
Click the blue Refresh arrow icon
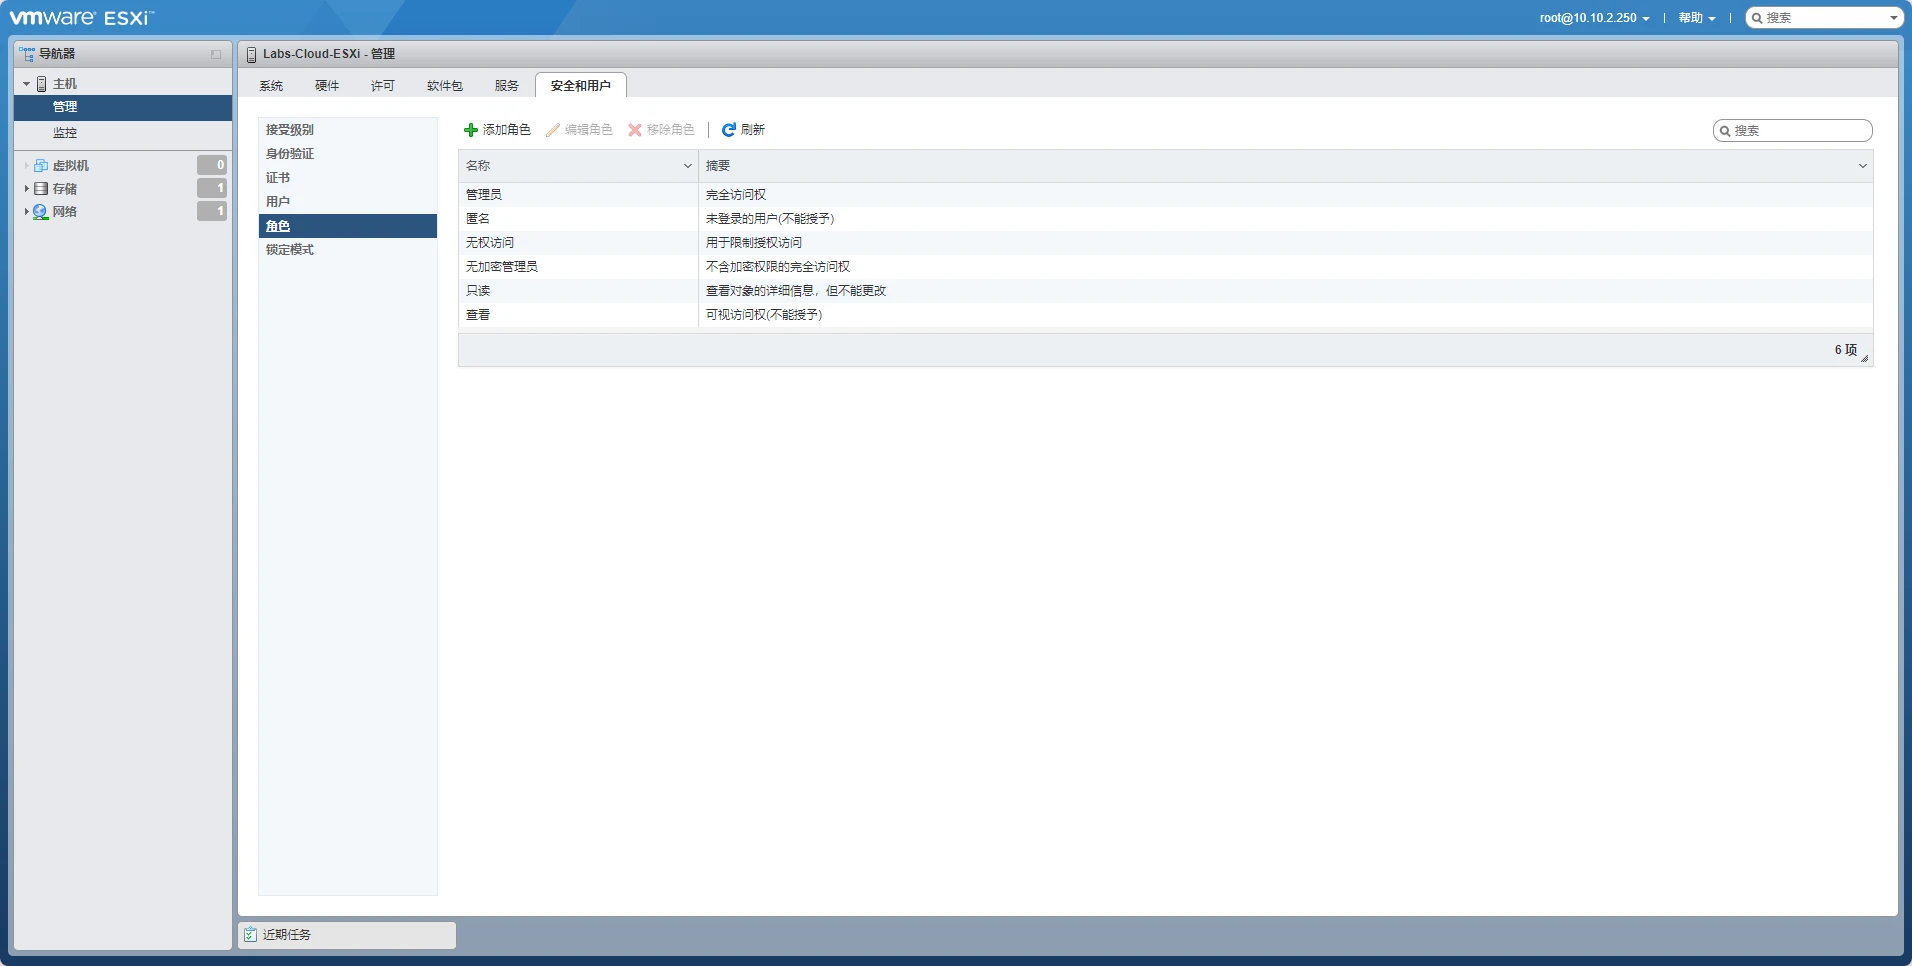[x=729, y=130]
